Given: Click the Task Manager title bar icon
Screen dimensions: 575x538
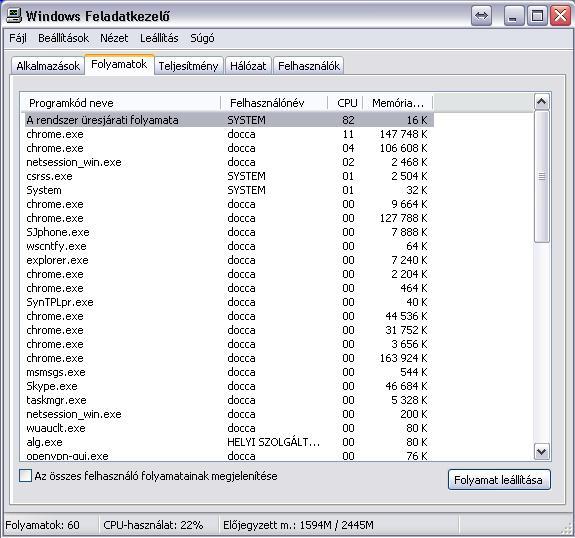Looking at the screenshot, I should [14, 15].
